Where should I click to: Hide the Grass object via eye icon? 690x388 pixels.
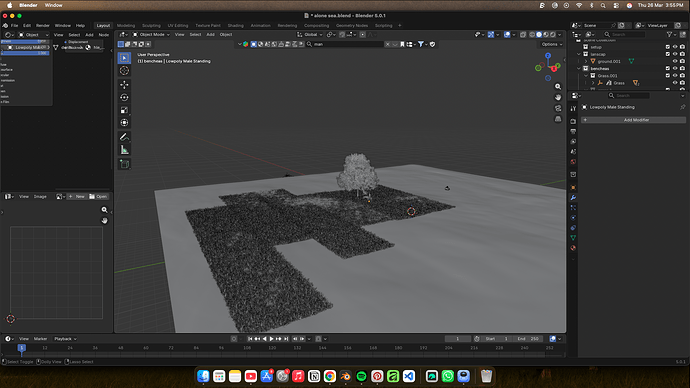tap(675, 83)
